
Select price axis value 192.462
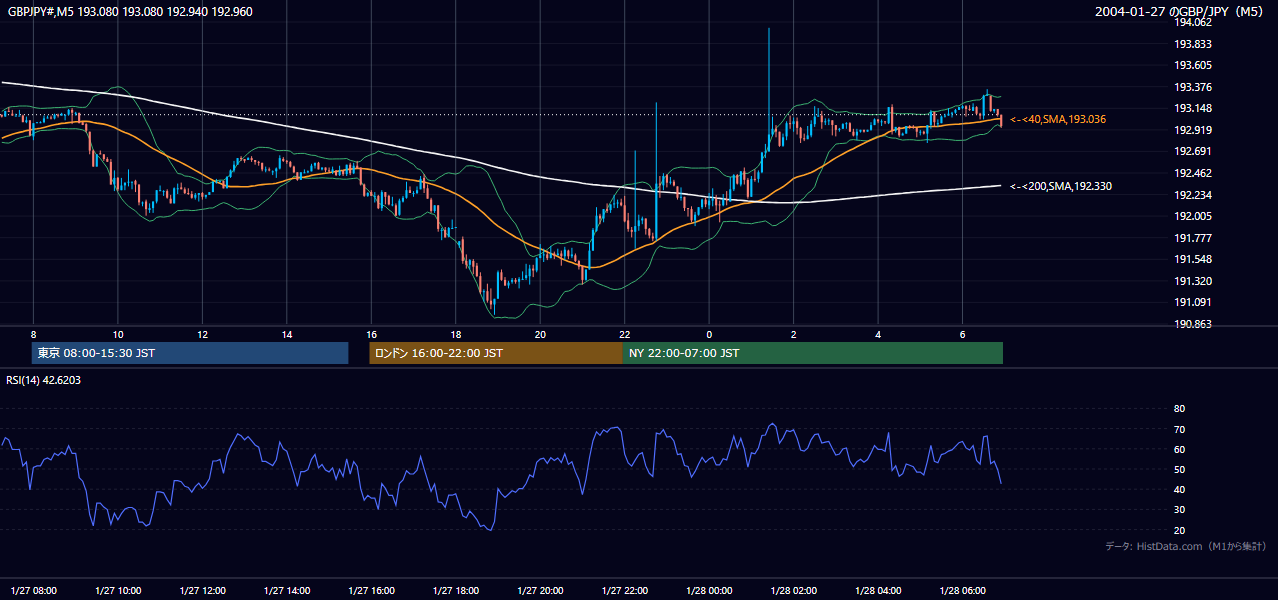[1192, 173]
